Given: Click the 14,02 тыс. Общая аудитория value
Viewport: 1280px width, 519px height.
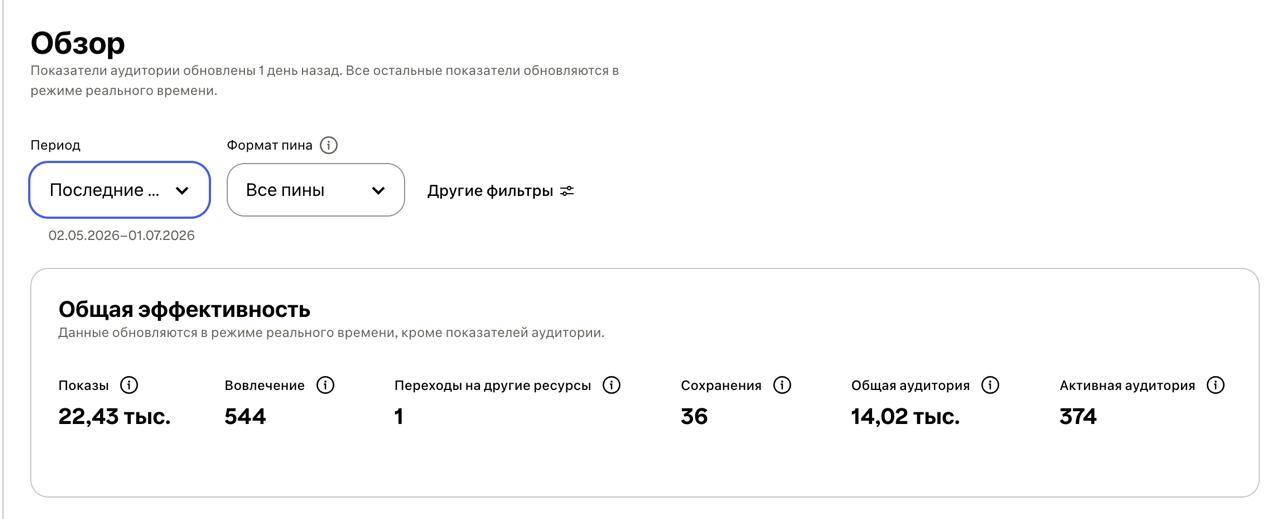Looking at the screenshot, I should (905, 417).
